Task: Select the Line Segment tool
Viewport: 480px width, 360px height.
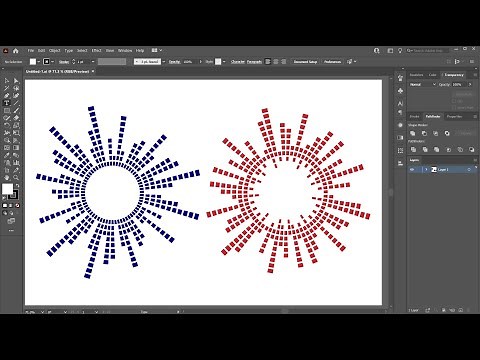Action: (x=16, y=103)
